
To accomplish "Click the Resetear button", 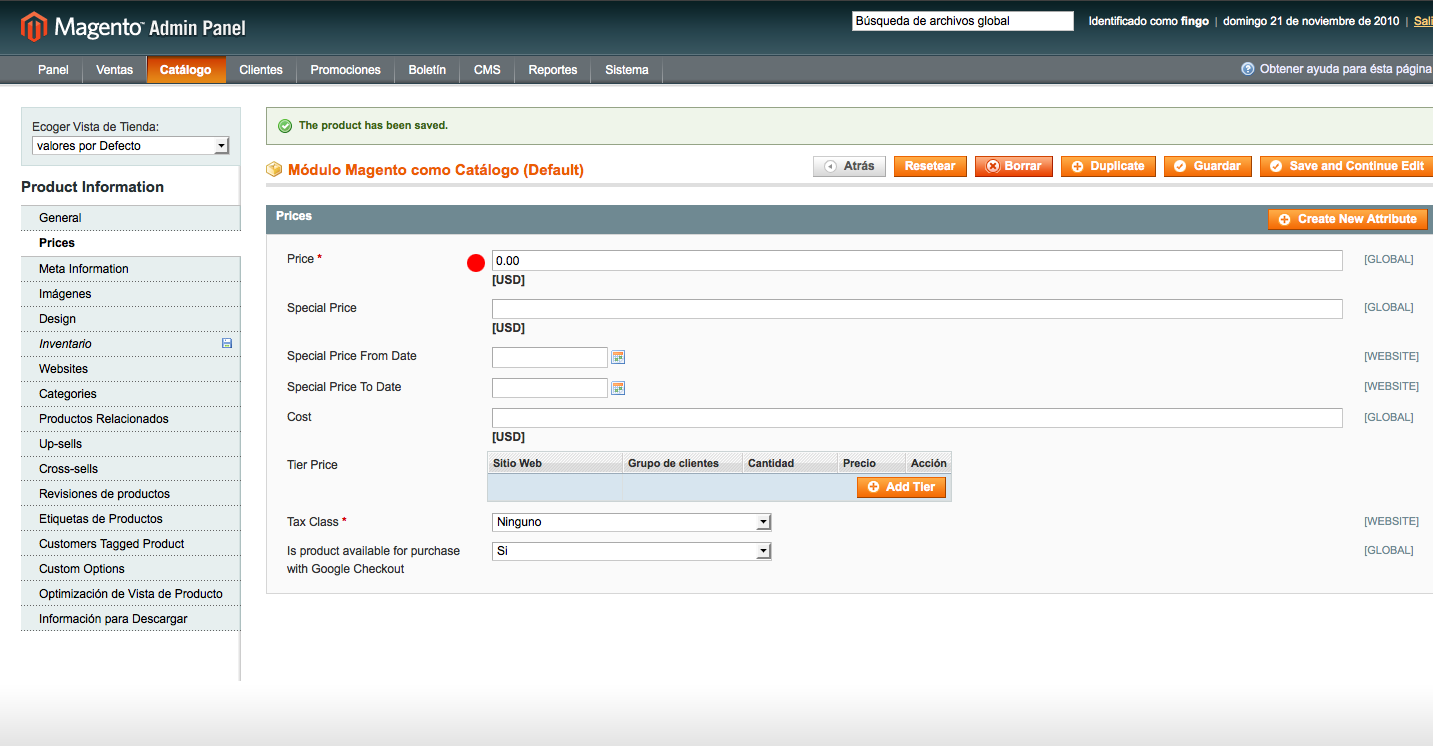I will (930, 166).
